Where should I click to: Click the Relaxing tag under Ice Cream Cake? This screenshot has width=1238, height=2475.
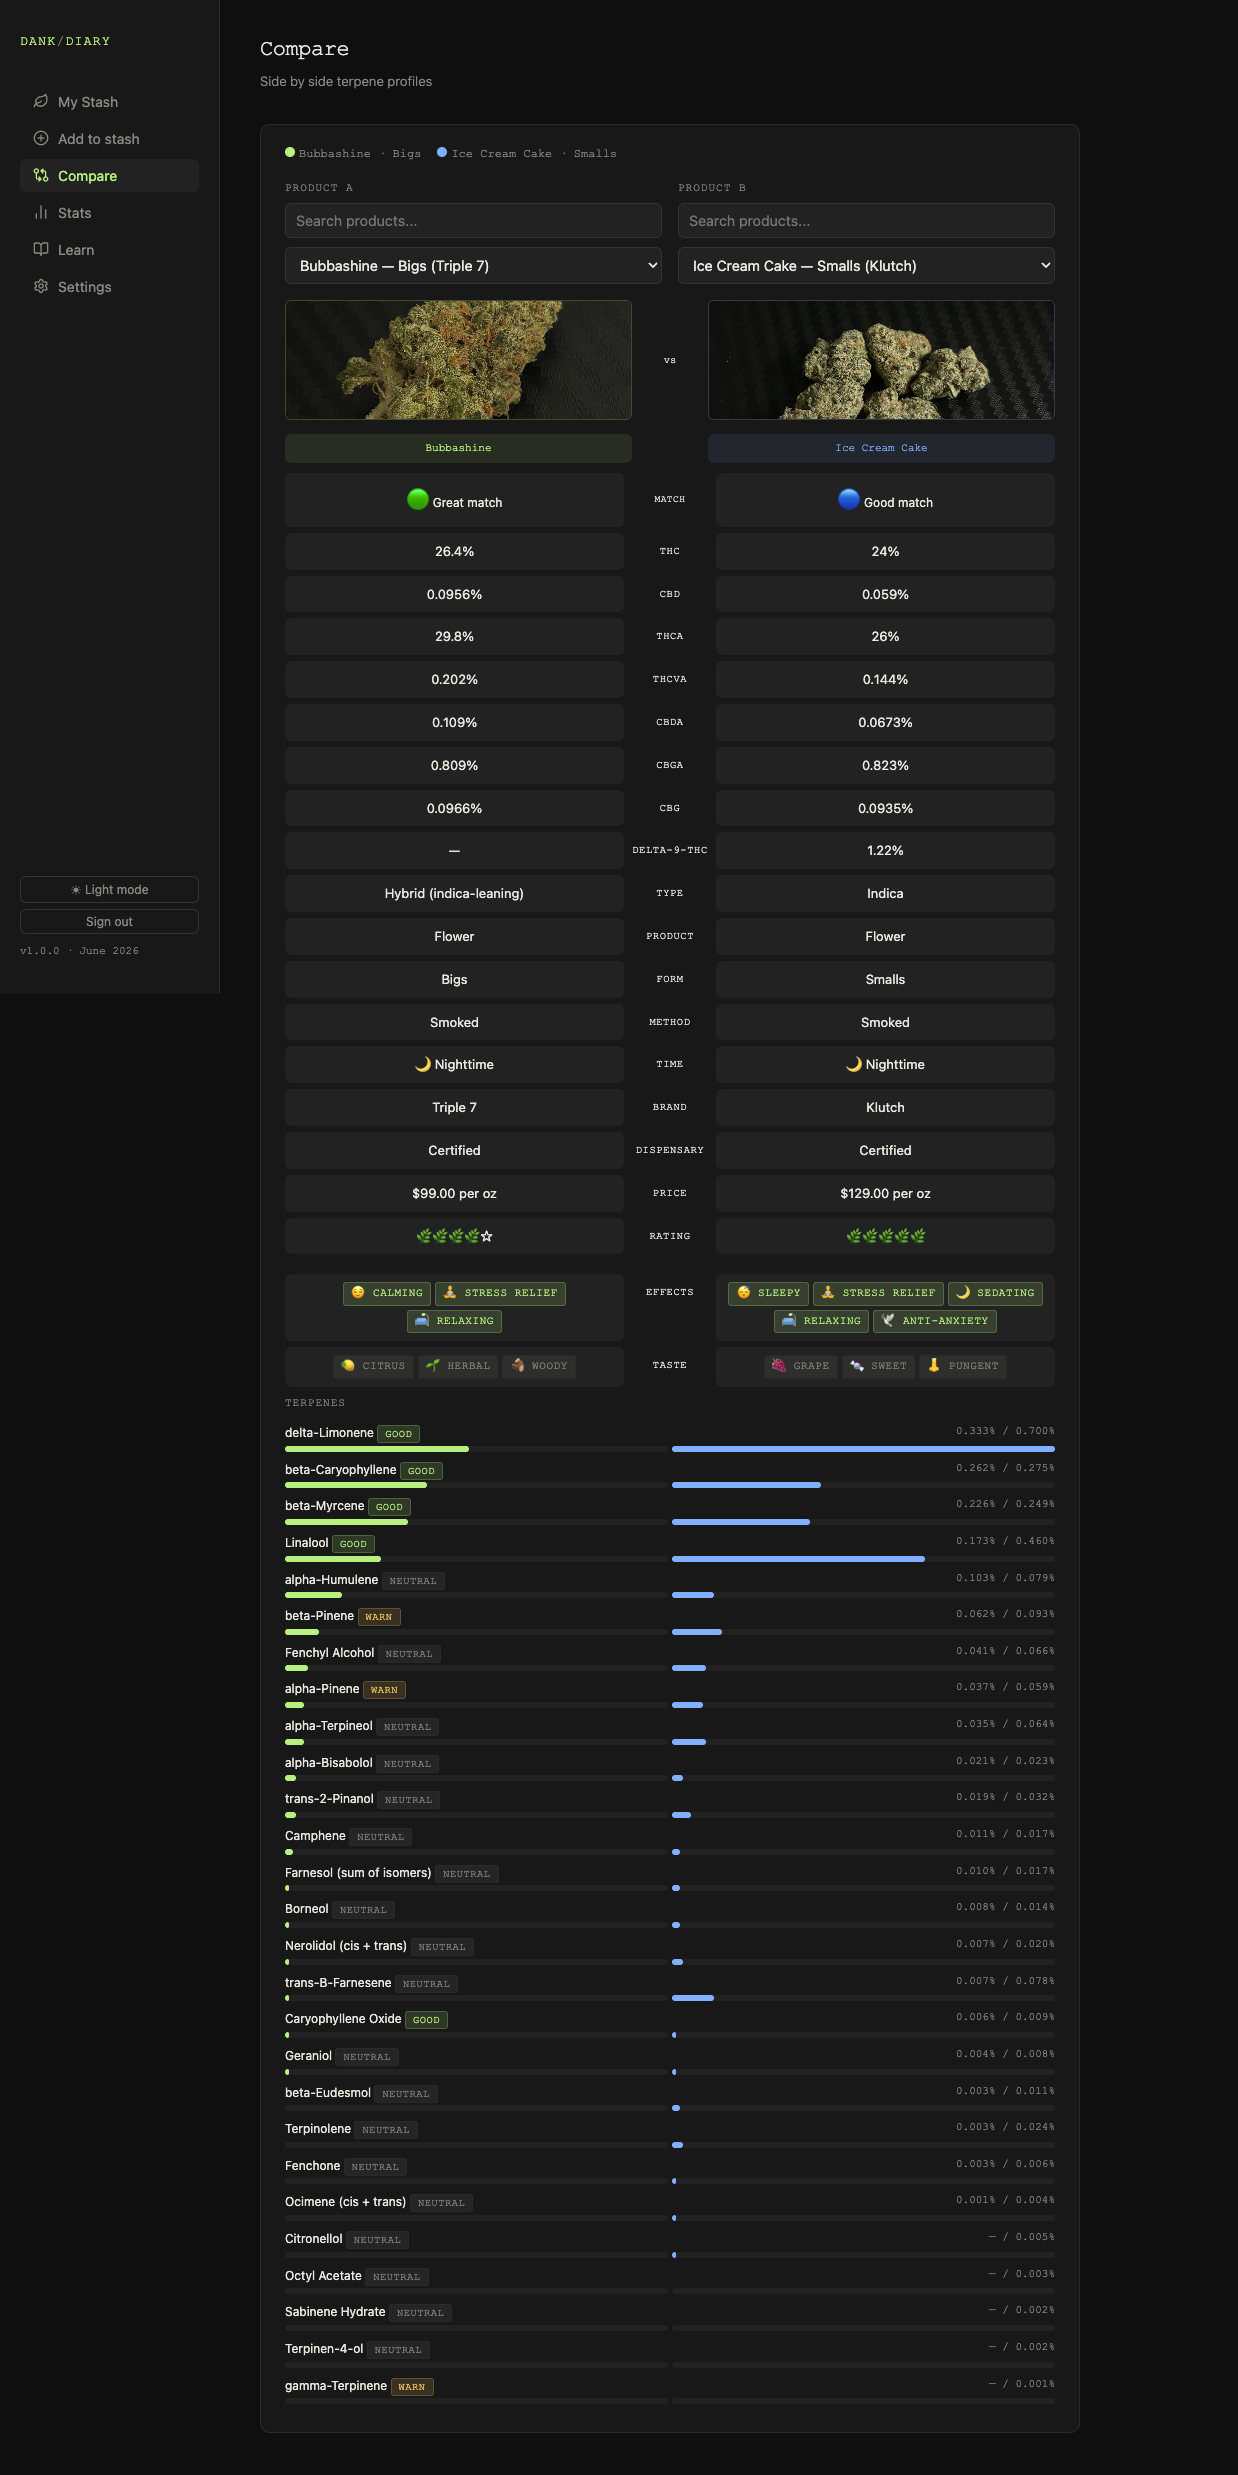click(822, 1321)
